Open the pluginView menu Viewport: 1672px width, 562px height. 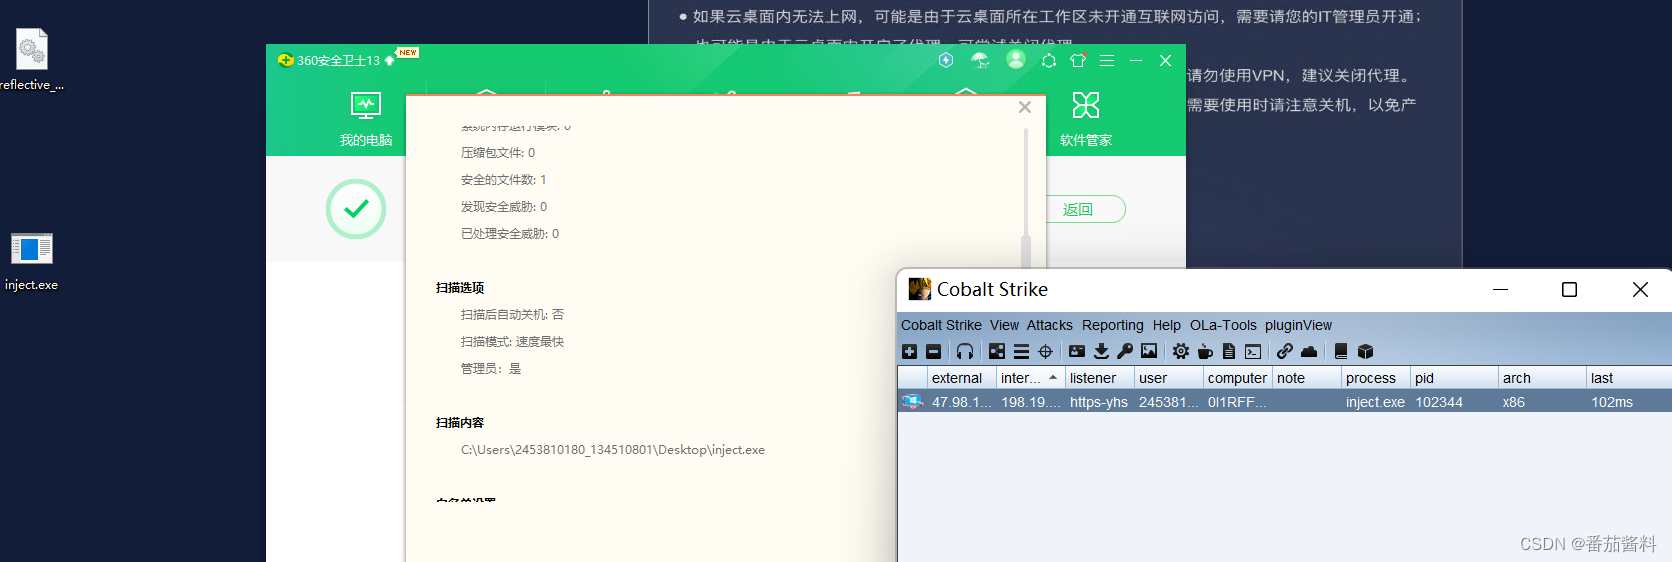(x=1298, y=325)
